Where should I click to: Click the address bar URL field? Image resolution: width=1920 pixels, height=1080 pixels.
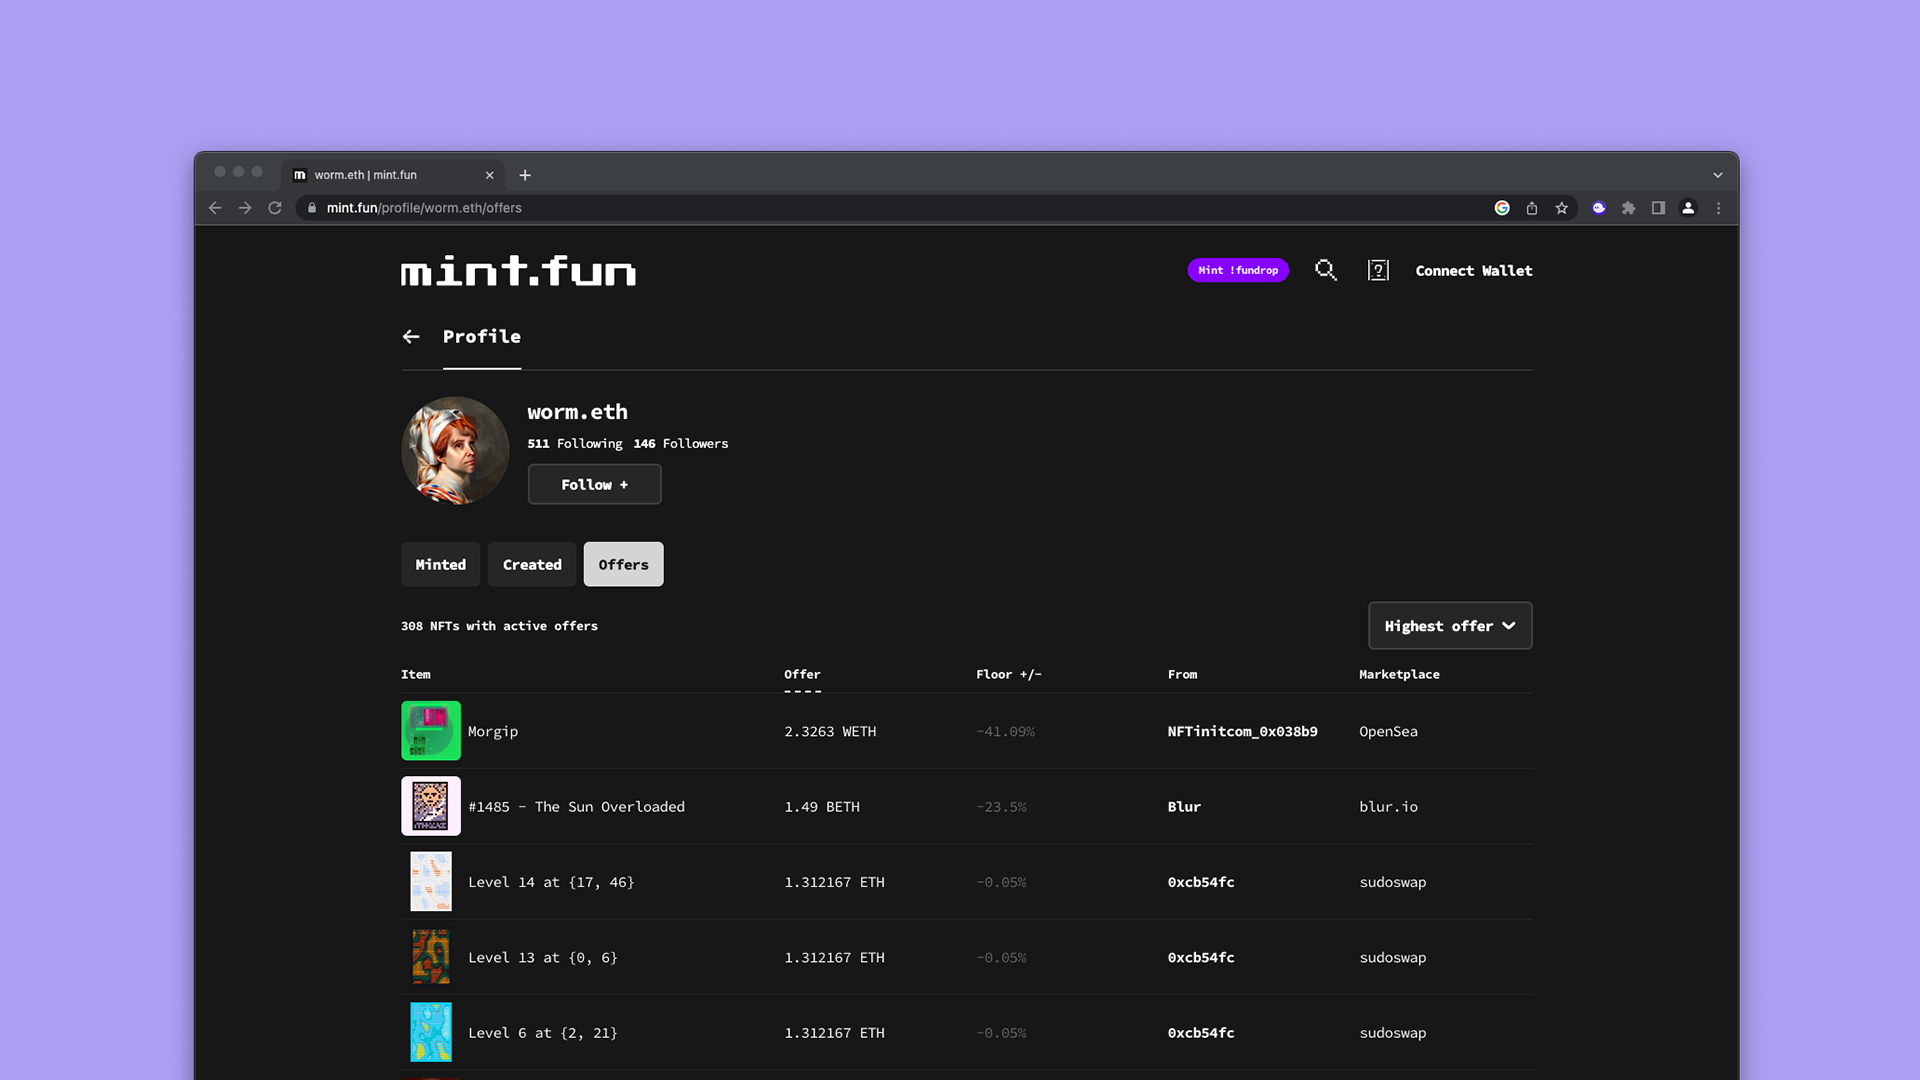424,207
